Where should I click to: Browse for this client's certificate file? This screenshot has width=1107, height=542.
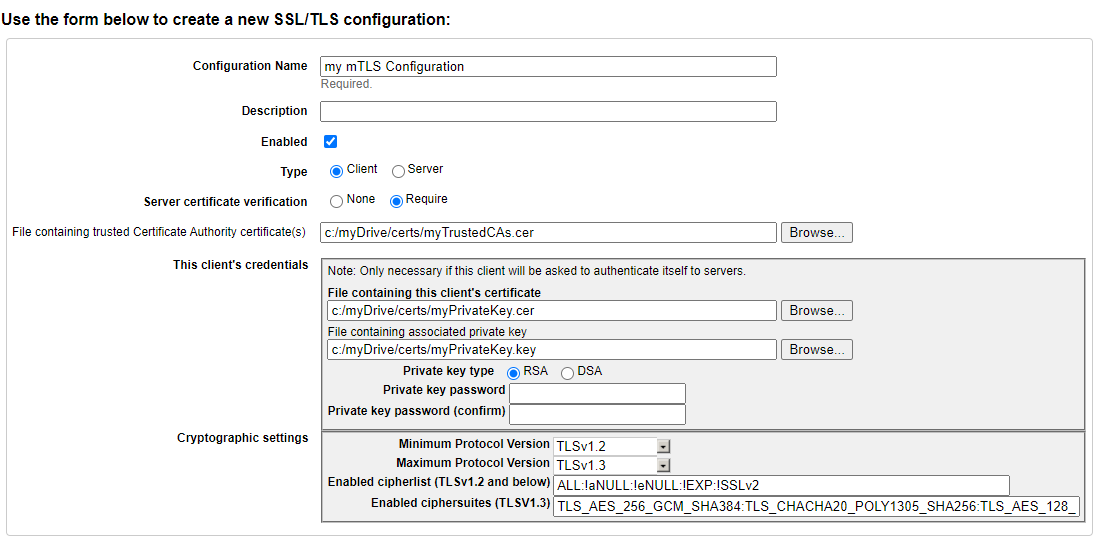point(816,311)
